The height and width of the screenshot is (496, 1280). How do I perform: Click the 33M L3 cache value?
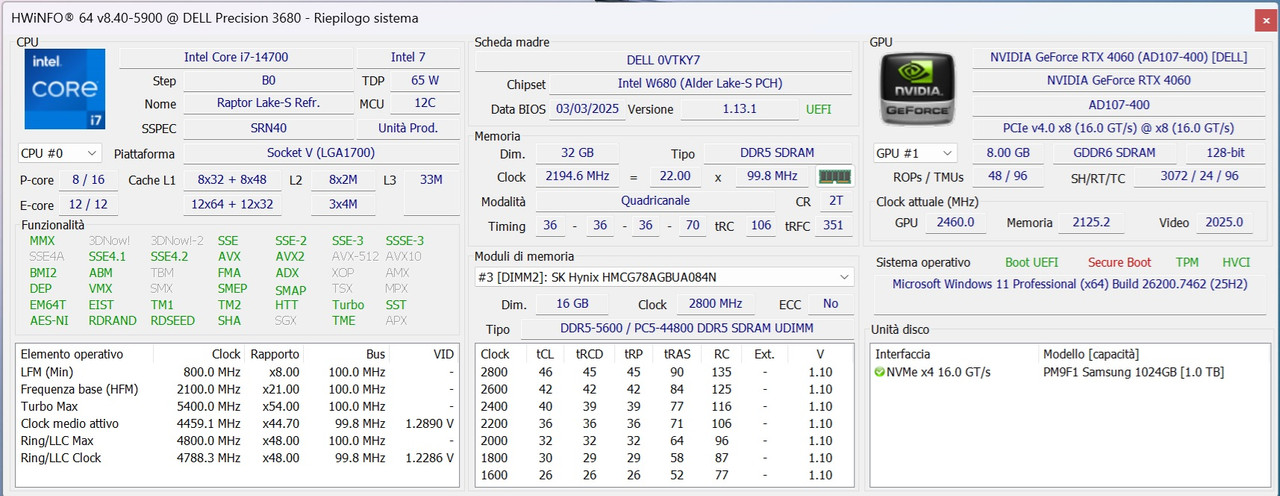(431, 180)
